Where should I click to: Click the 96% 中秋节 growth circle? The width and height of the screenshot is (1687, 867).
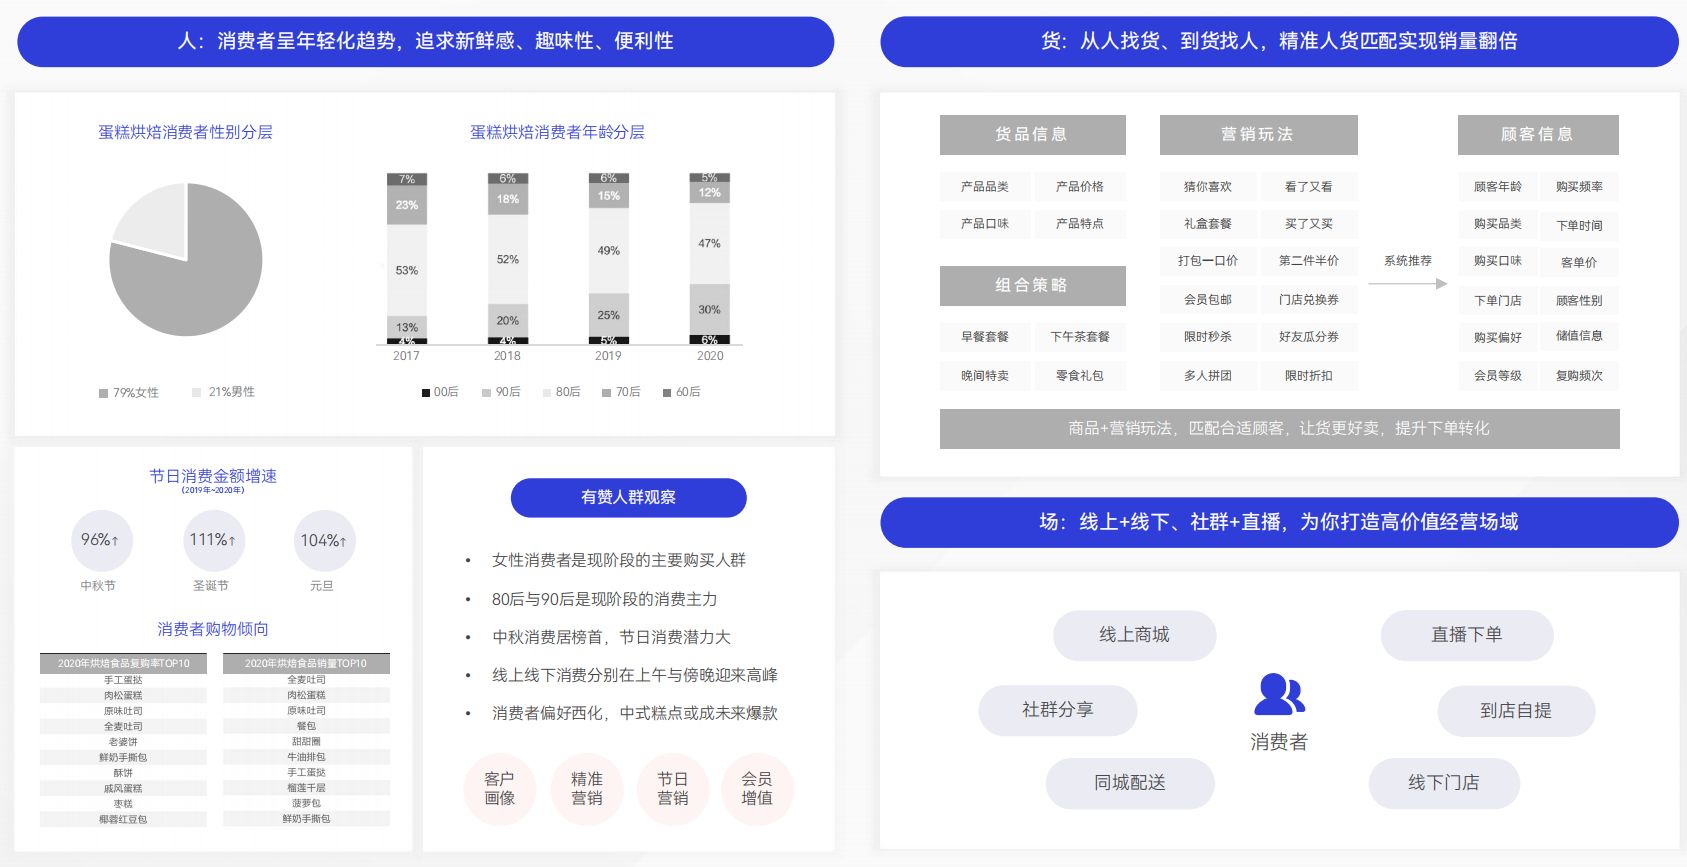[x=100, y=540]
